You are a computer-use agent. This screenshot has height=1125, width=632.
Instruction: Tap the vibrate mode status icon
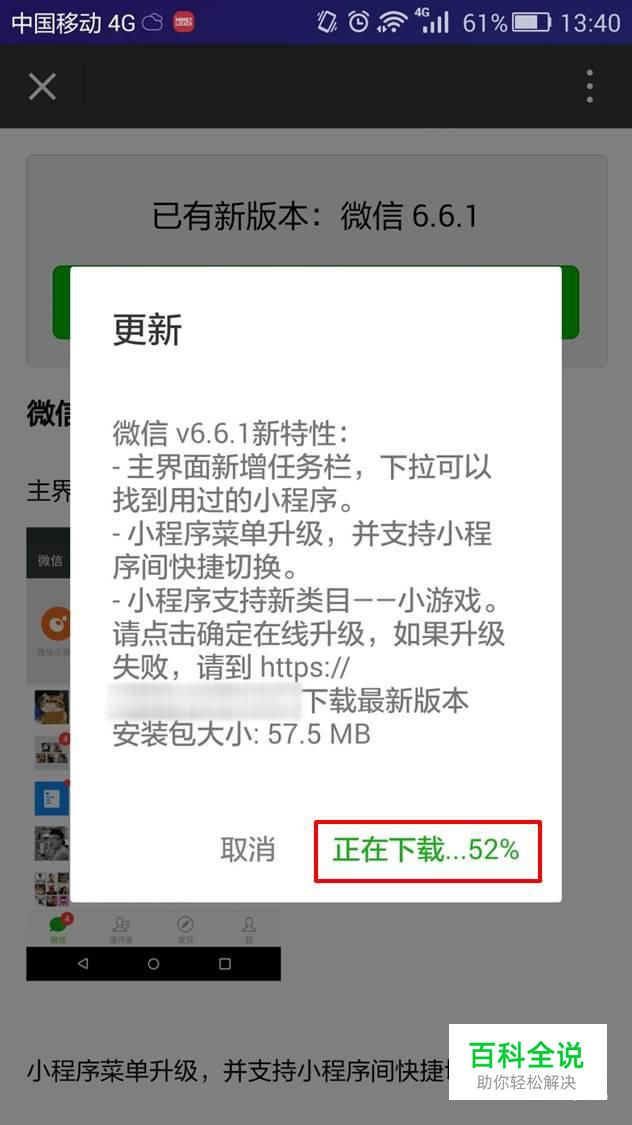point(327,22)
